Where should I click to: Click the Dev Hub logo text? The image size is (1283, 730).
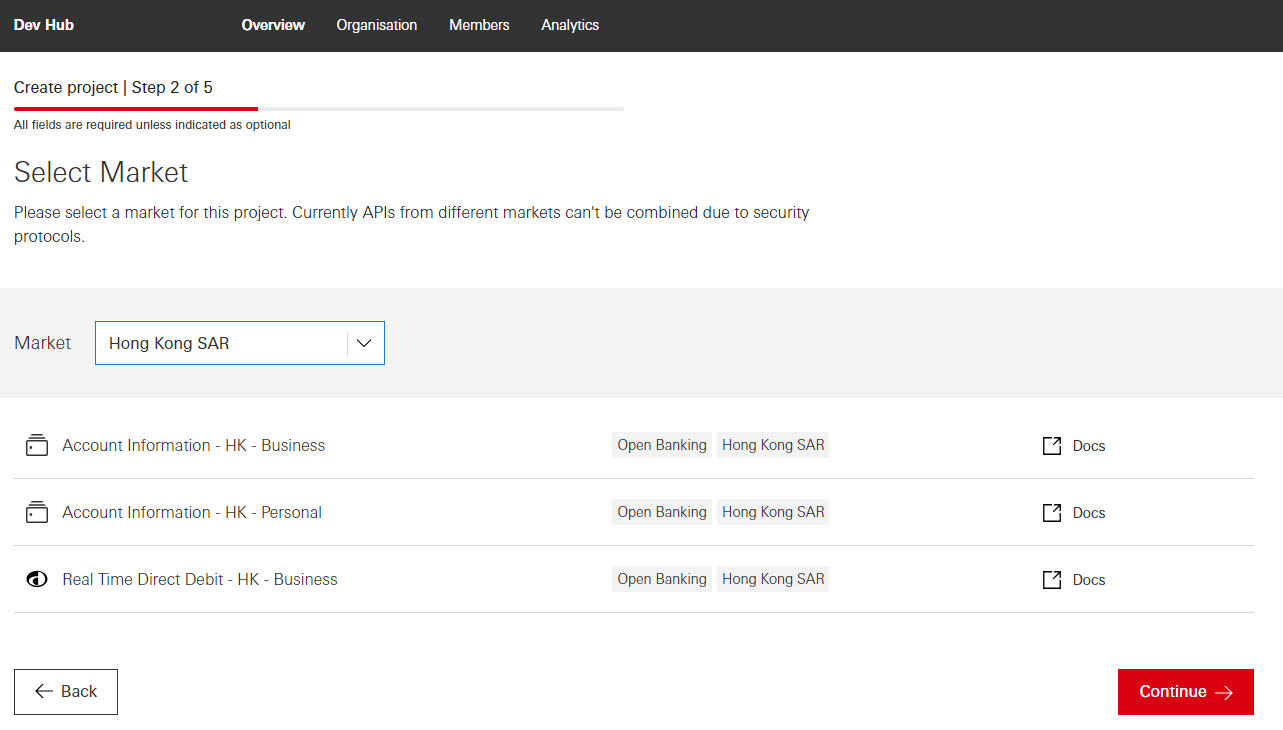tap(44, 25)
